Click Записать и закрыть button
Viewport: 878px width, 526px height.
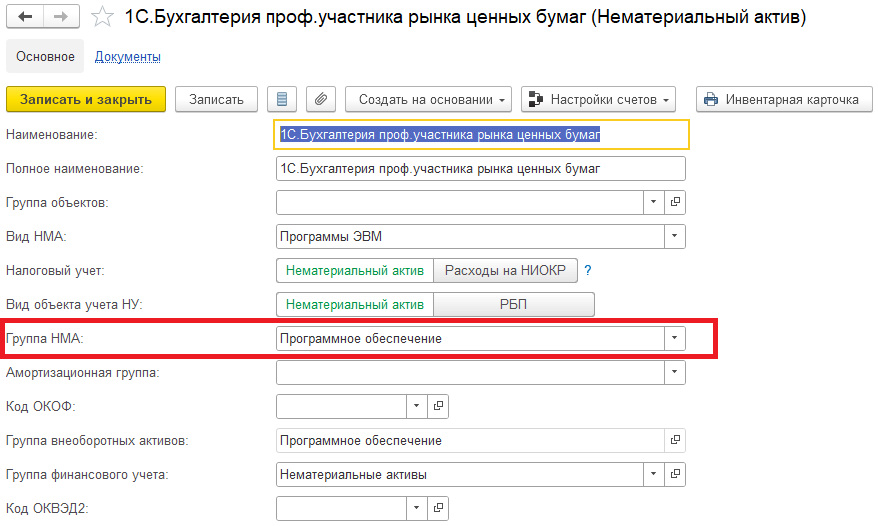tap(86, 99)
